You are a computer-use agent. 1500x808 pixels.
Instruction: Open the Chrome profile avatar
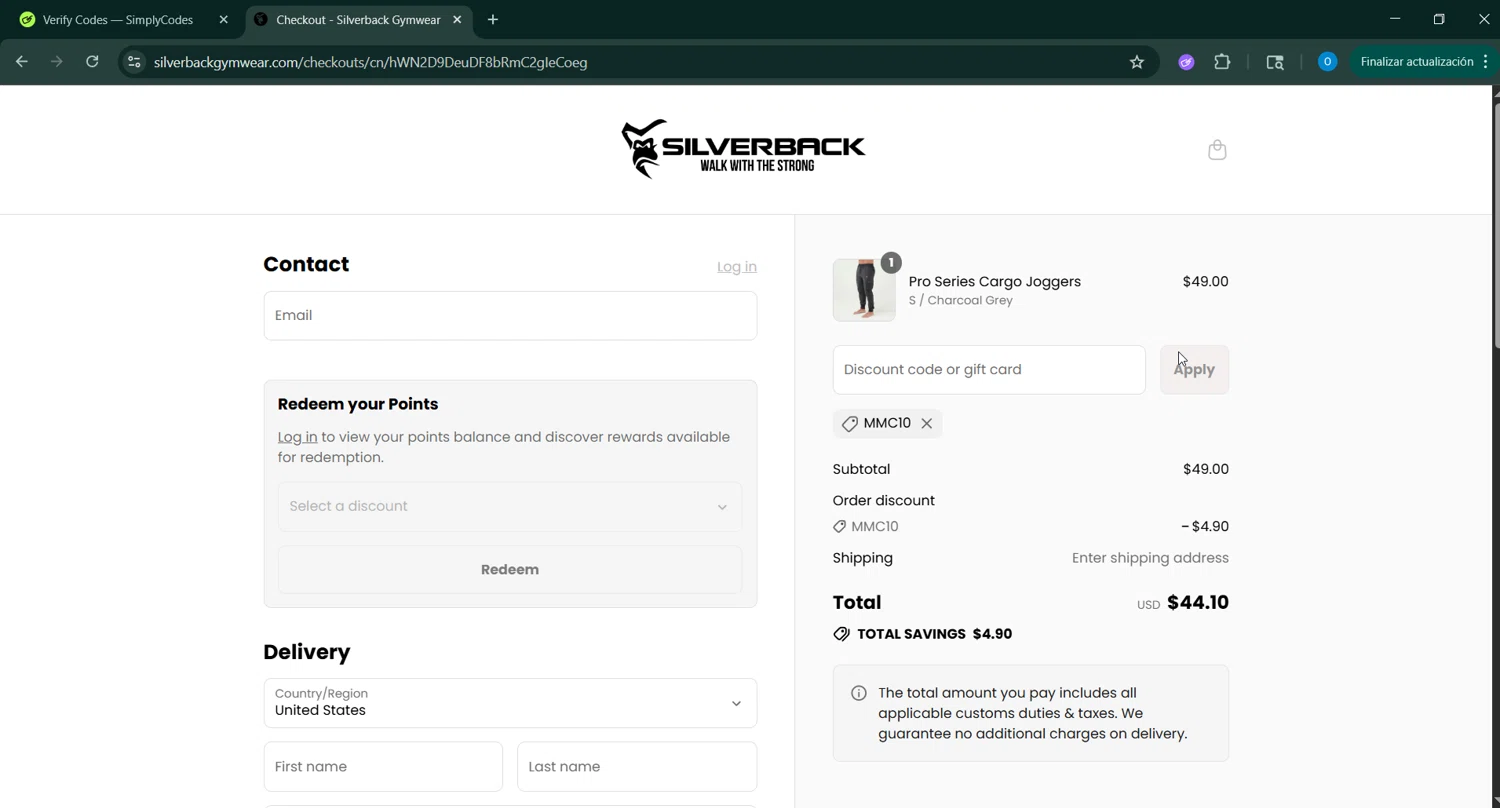[1327, 62]
